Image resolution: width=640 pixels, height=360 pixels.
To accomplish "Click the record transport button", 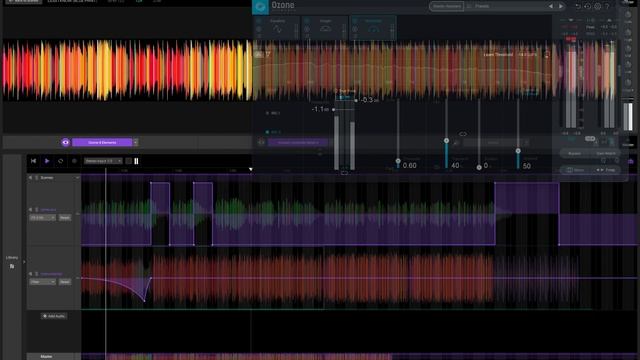I will tap(74, 161).
